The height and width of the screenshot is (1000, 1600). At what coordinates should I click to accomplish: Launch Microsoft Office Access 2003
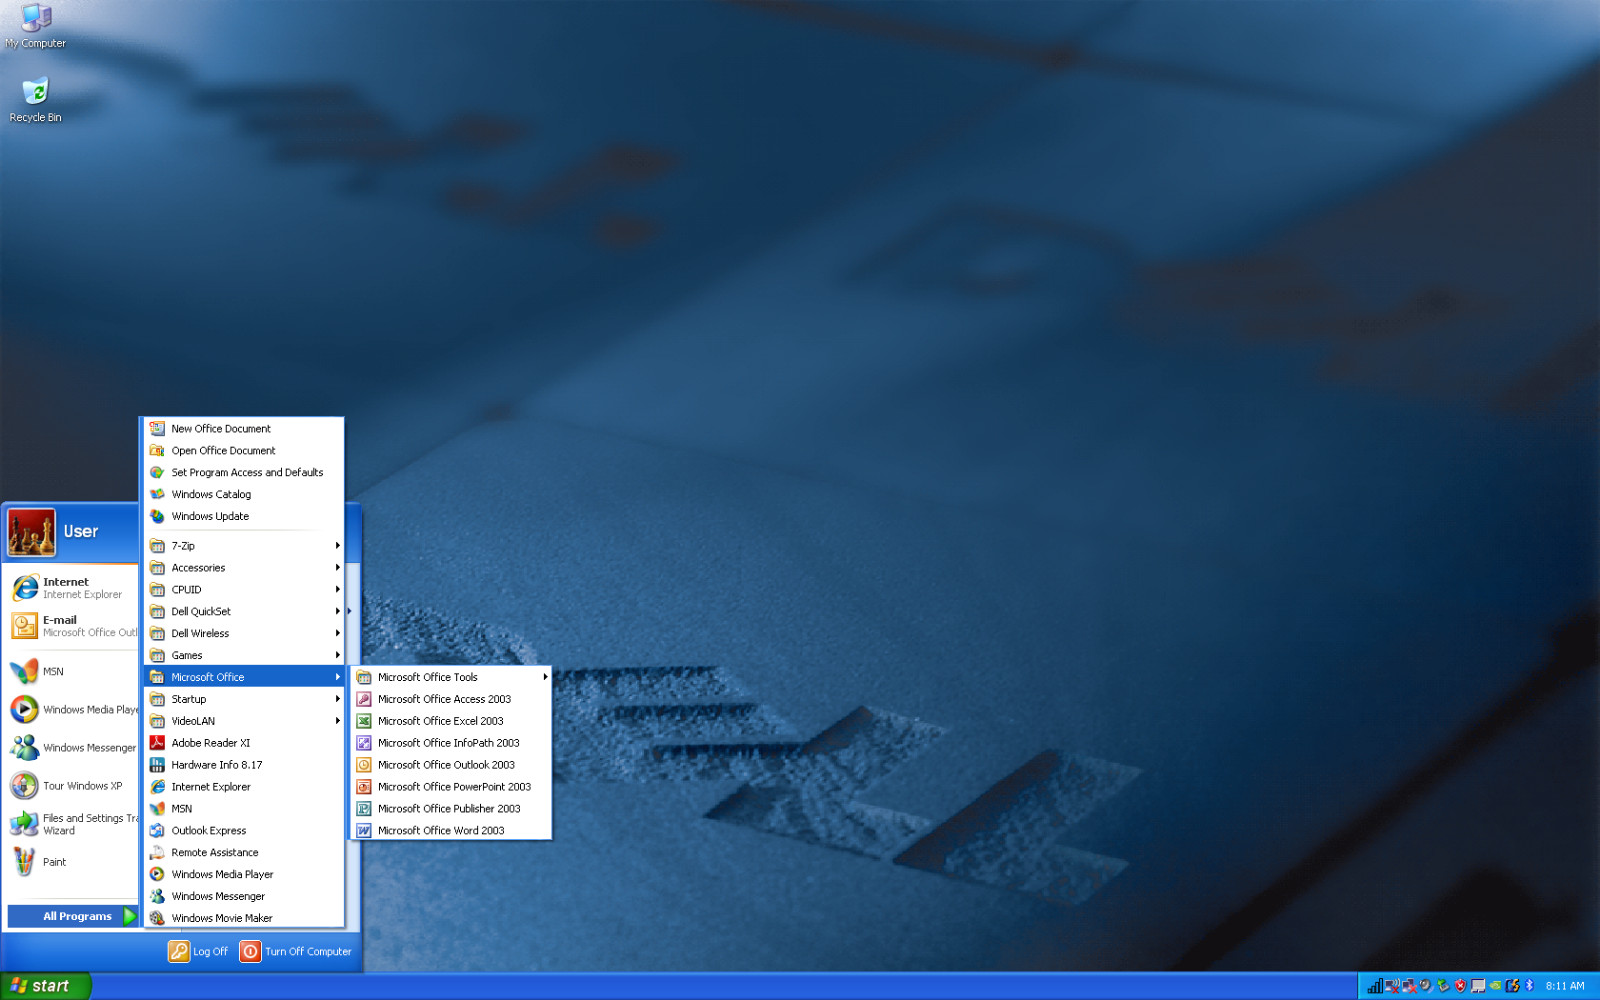click(x=451, y=699)
